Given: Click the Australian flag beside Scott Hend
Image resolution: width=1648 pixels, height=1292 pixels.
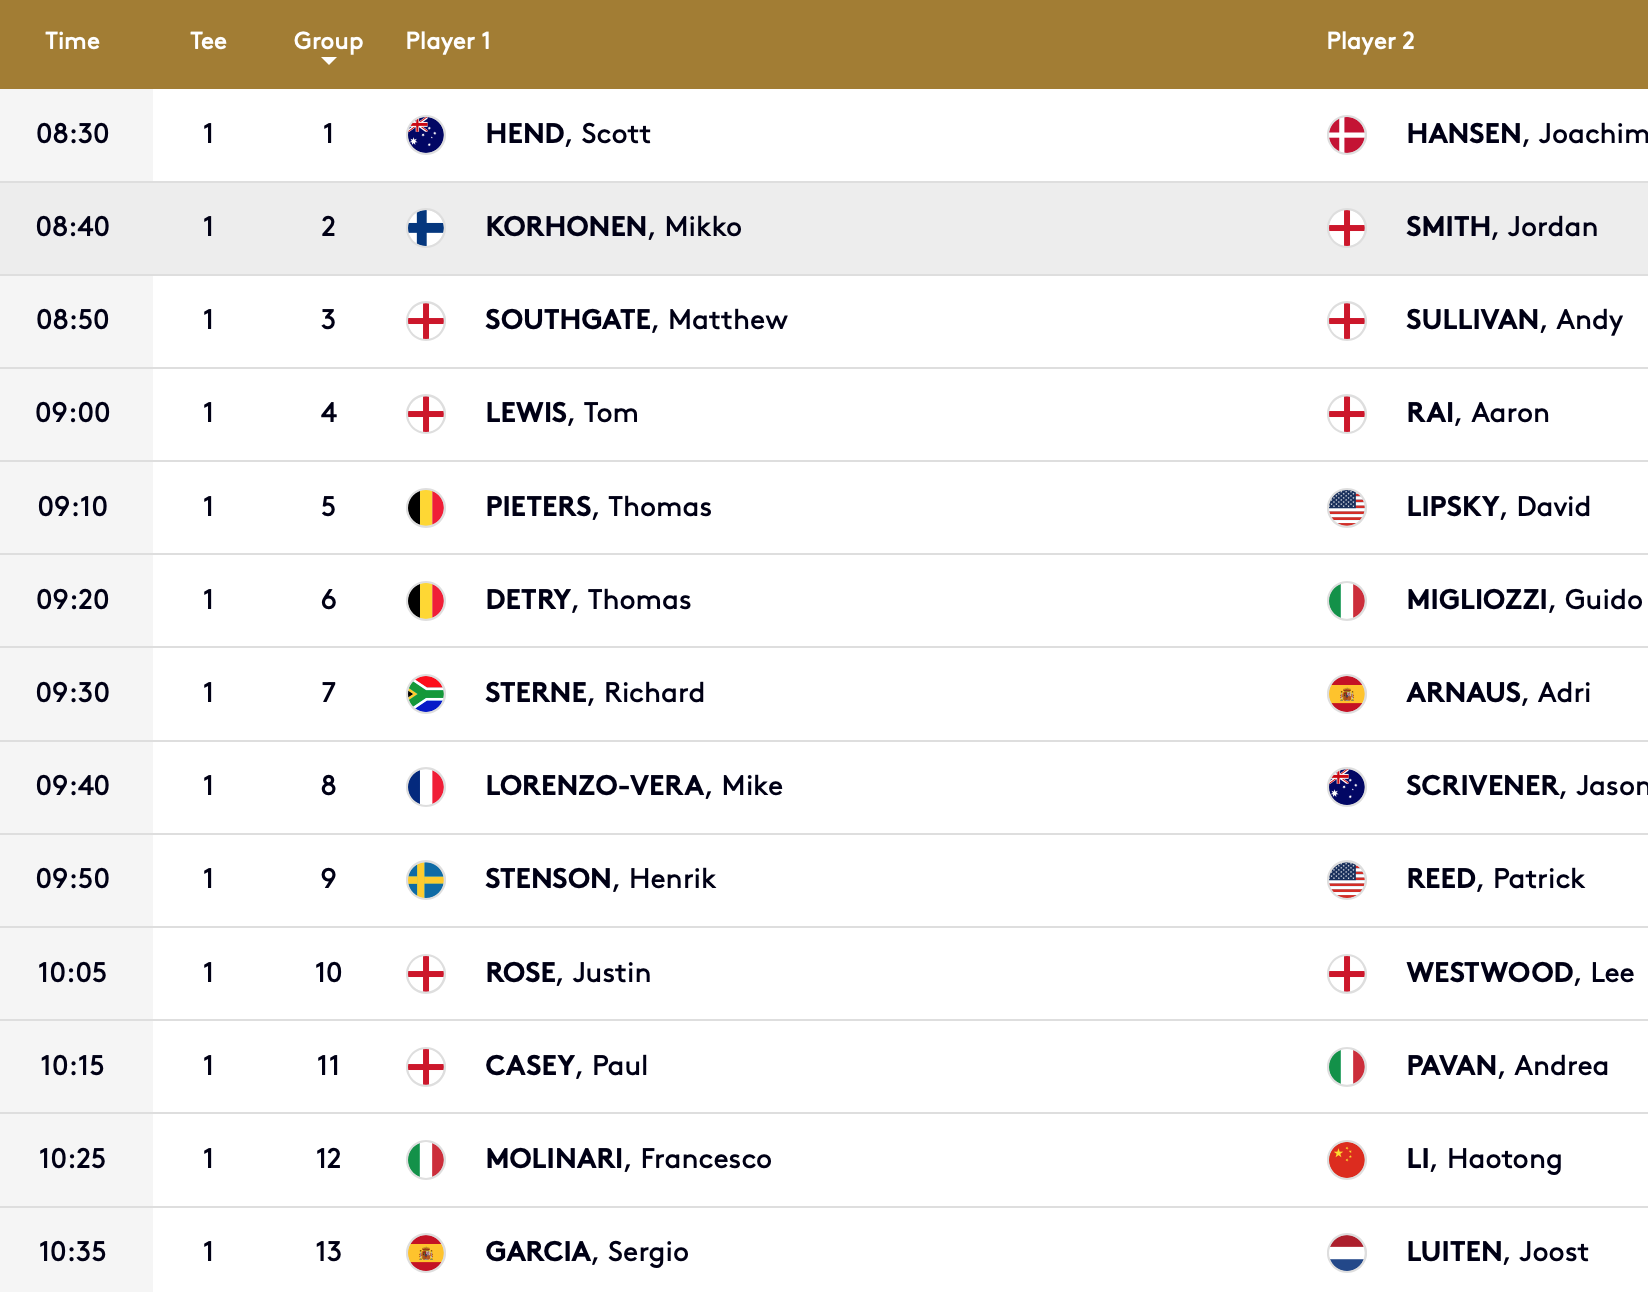Looking at the screenshot, I should [426, 134].
